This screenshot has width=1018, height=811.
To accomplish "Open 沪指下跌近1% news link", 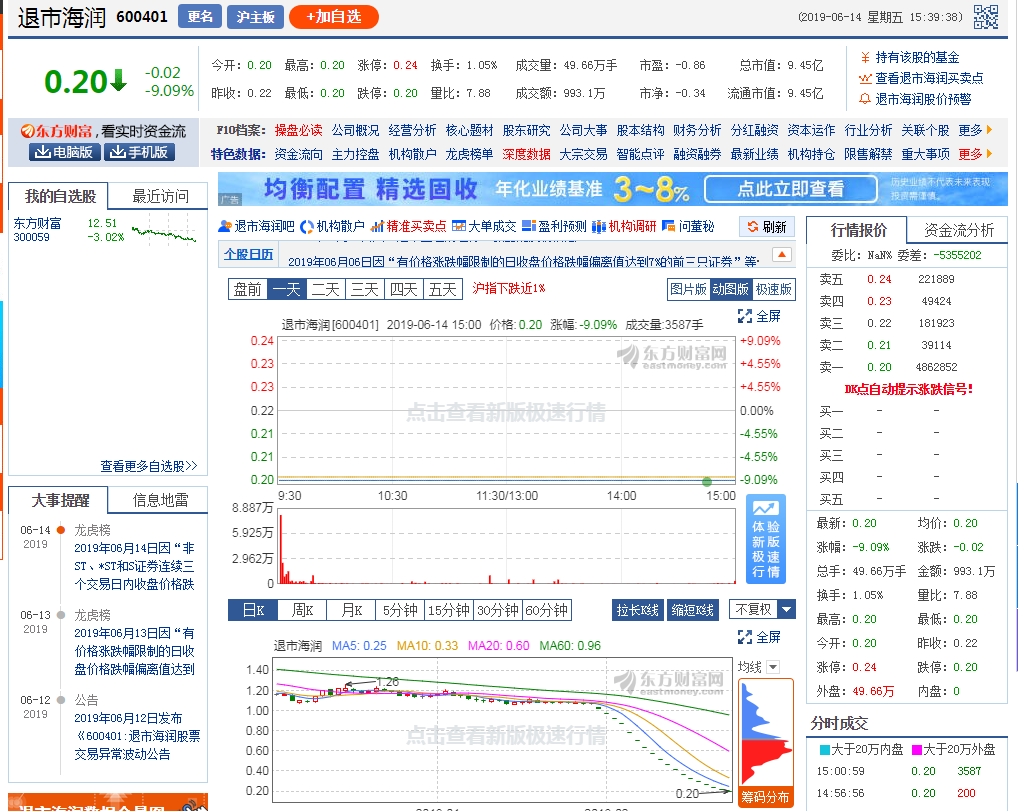I will [509, 288].
